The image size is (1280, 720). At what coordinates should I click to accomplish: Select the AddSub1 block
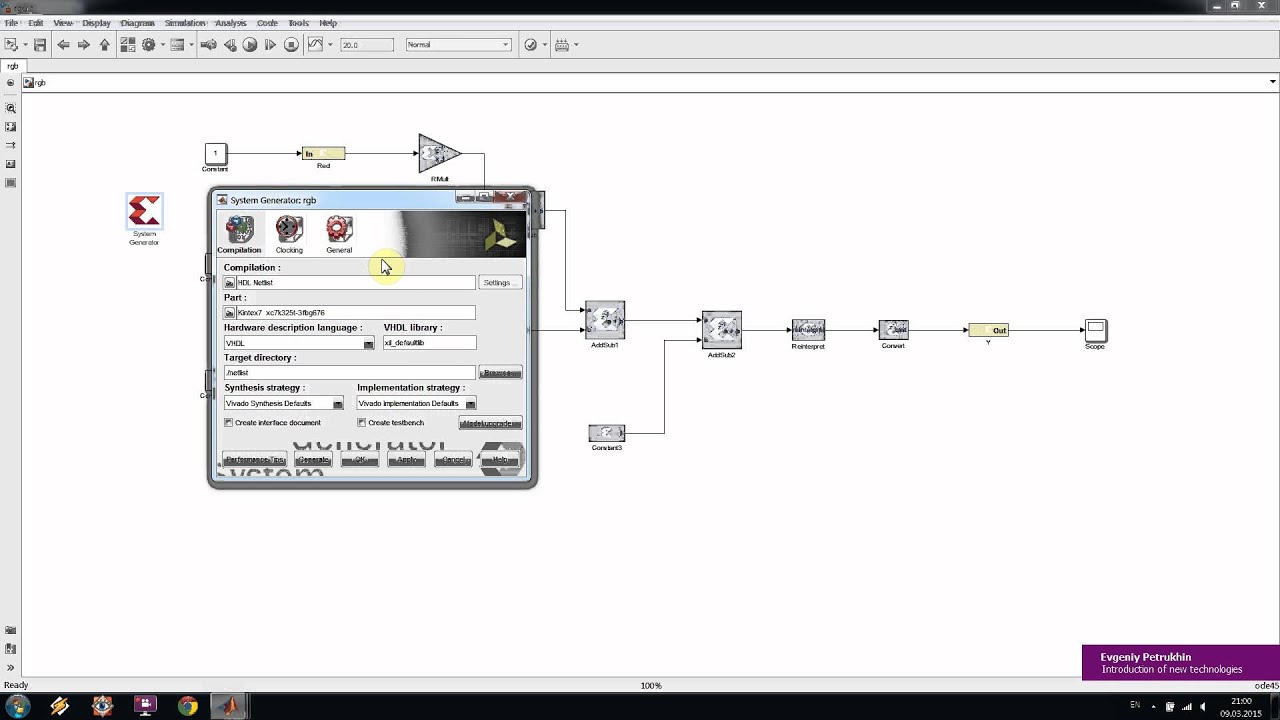(x=605, y=320)
